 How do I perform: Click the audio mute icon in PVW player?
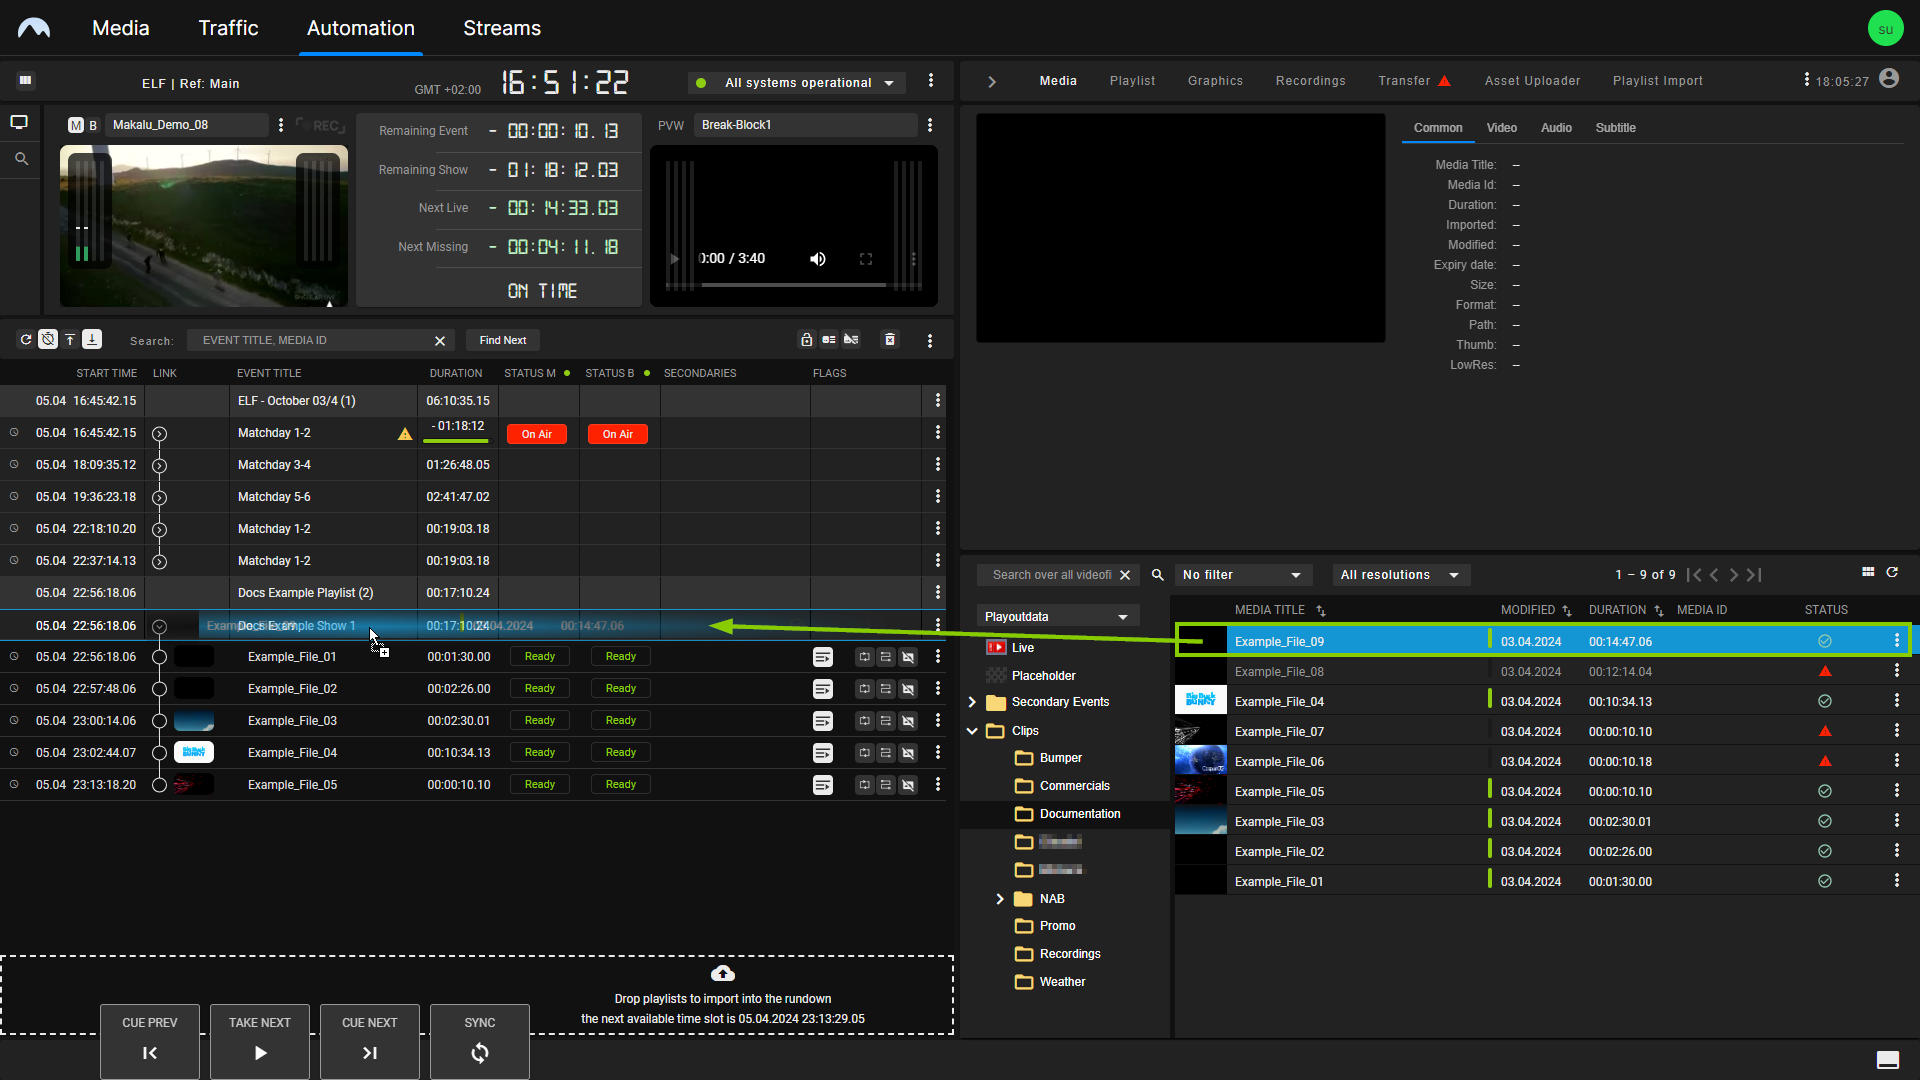(x=818, y=258)
